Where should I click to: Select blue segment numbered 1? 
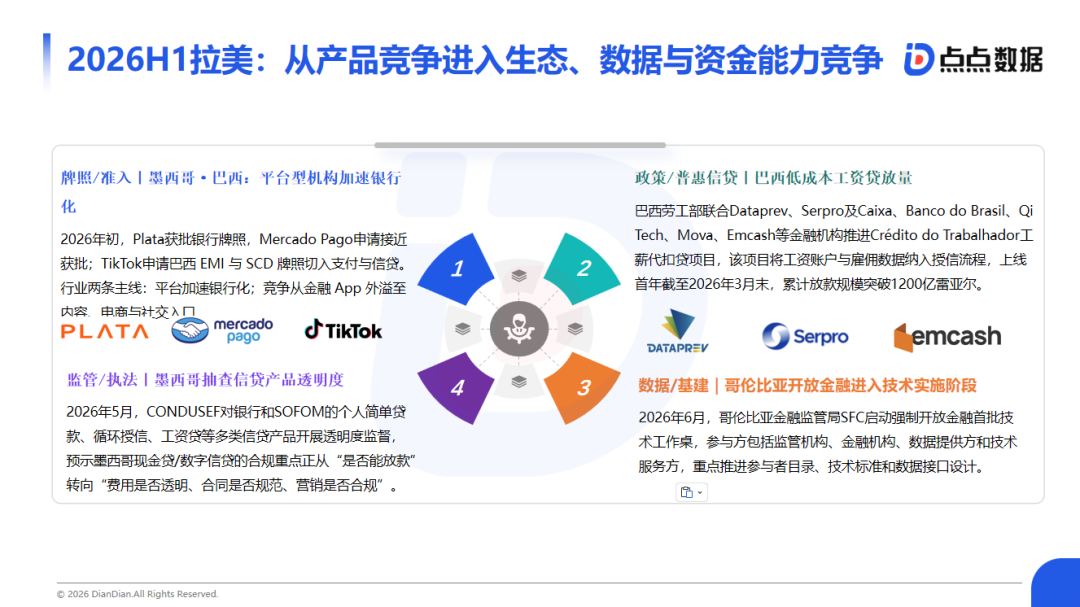click(457, 269)
